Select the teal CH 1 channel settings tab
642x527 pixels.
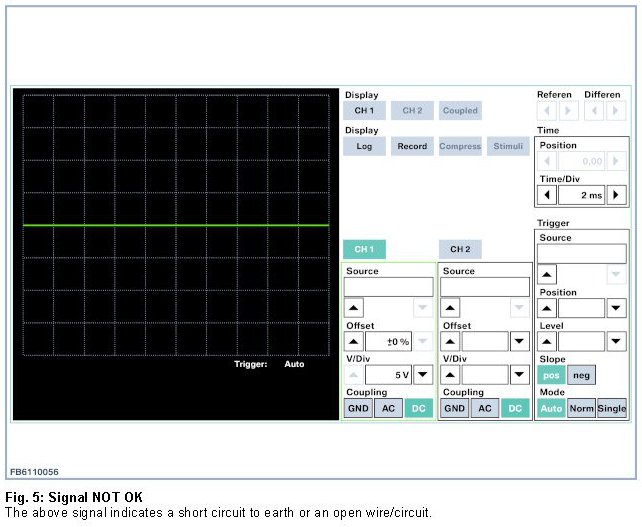coord(364,249)
